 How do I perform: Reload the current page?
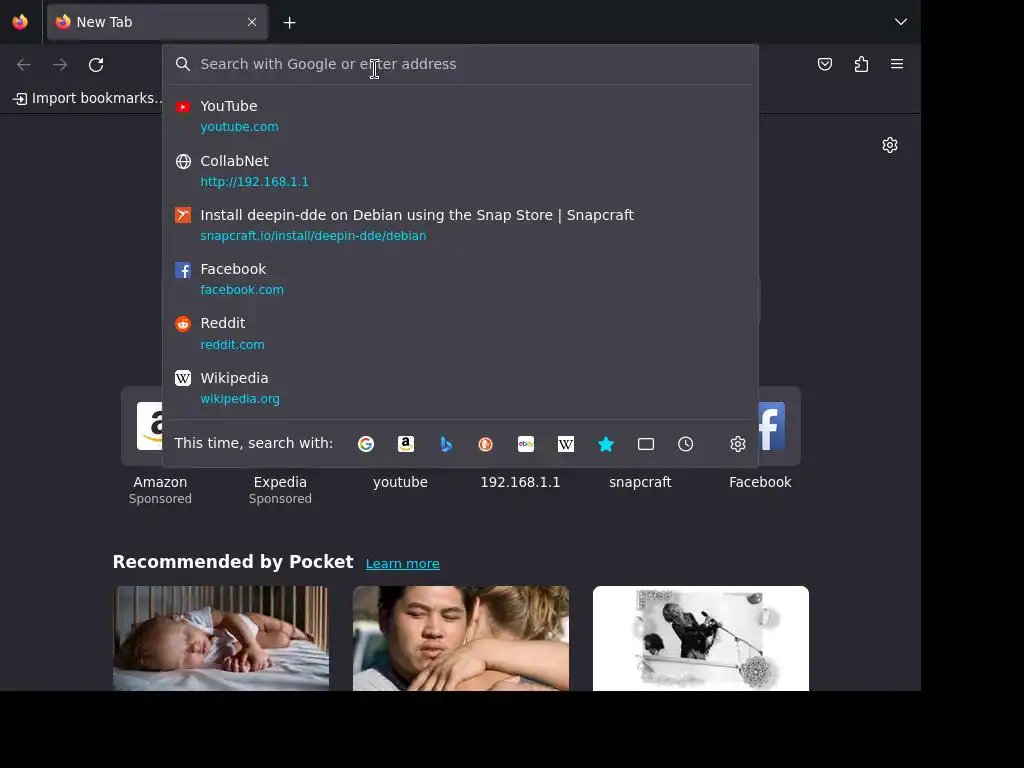[96, 65]
